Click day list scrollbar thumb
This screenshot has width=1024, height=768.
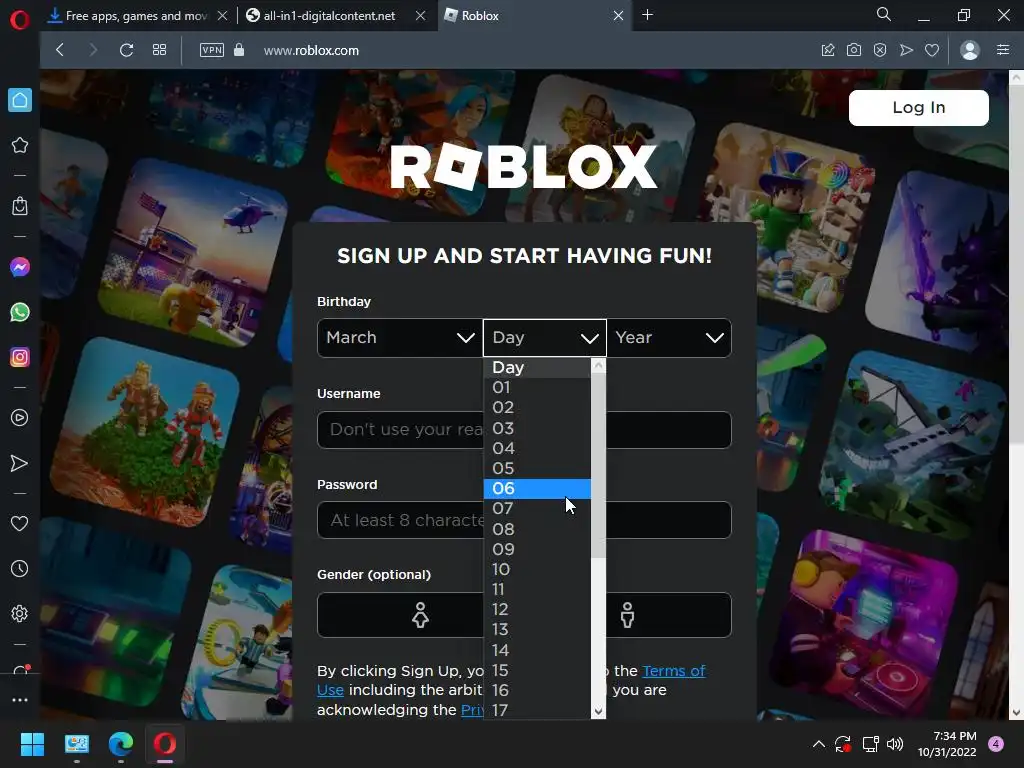[598, 466]
